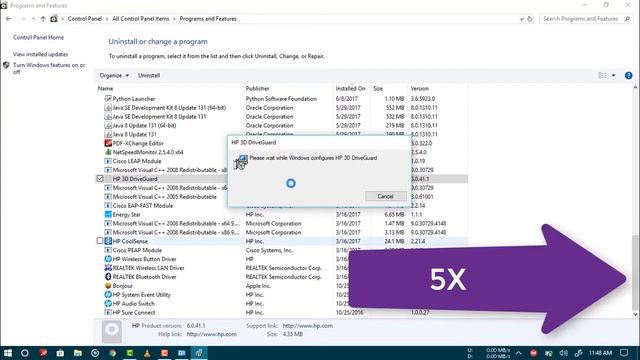The image size is (640, 360).
Task: Click the Cisco PEAP Module icon
Action: coord(108,250)
